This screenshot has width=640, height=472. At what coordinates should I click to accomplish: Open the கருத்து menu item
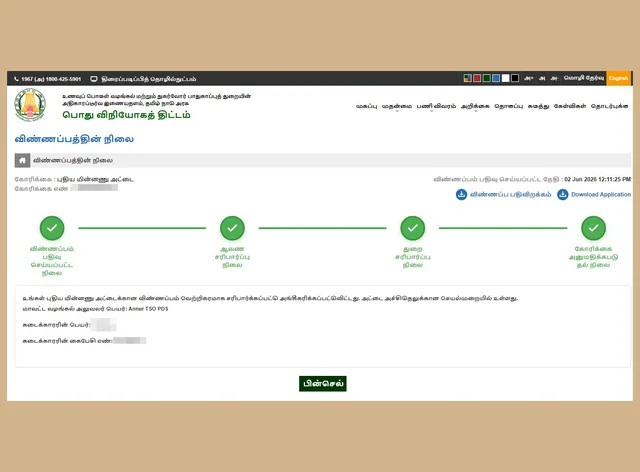(538, 106)
